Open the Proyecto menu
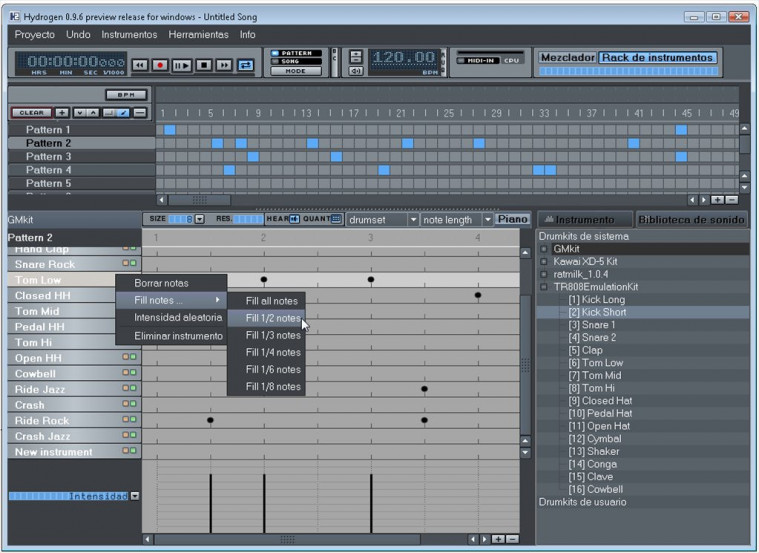The height and width of the screenshot is (553, 759). coord(34,34)
